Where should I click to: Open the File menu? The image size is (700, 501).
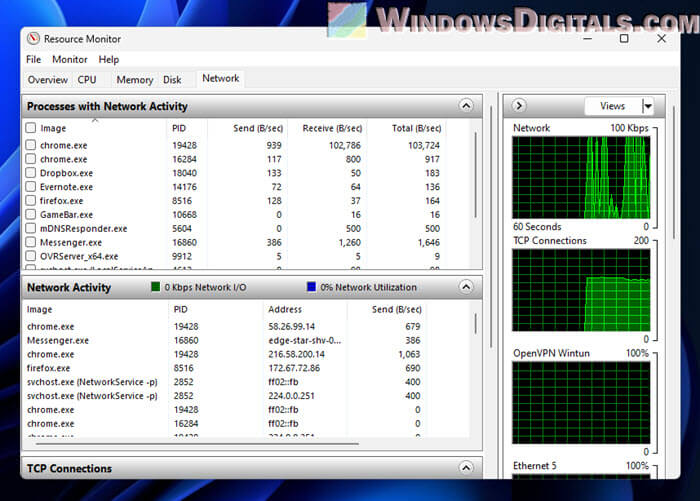[x=33, y=59]
